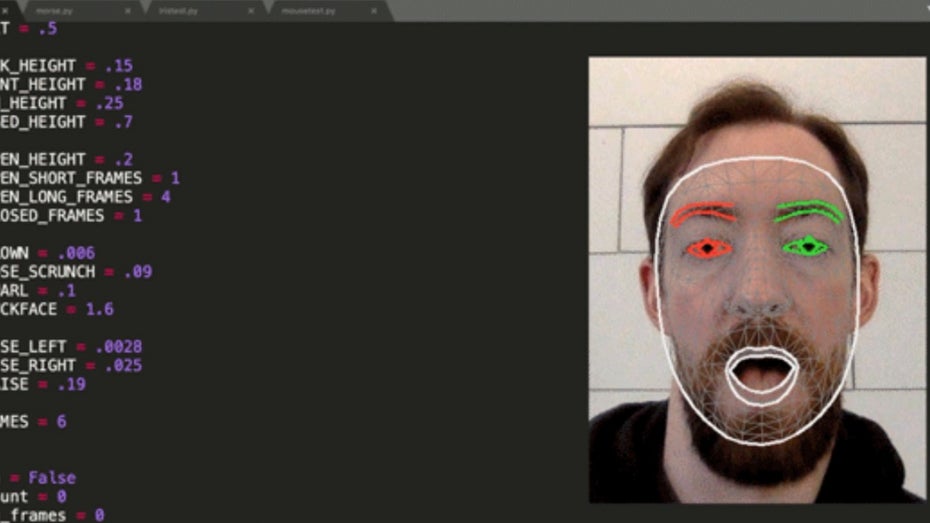930x523 pixels.
Task: Click the green eyebrow tracking outline
Action: (809, 209)
